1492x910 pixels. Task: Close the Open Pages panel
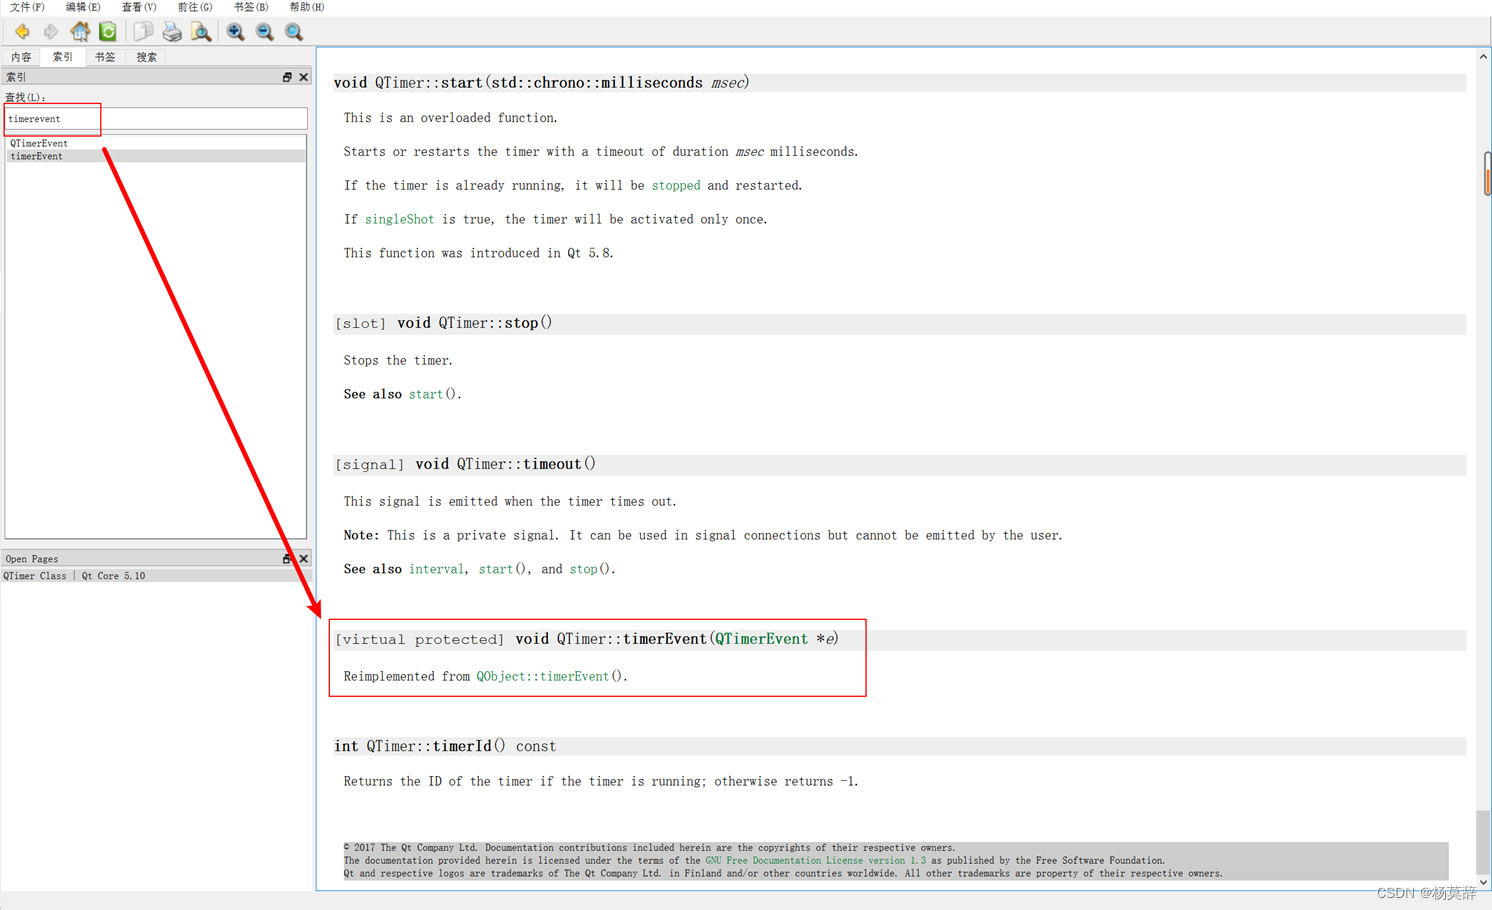click(x=304, y=559)
